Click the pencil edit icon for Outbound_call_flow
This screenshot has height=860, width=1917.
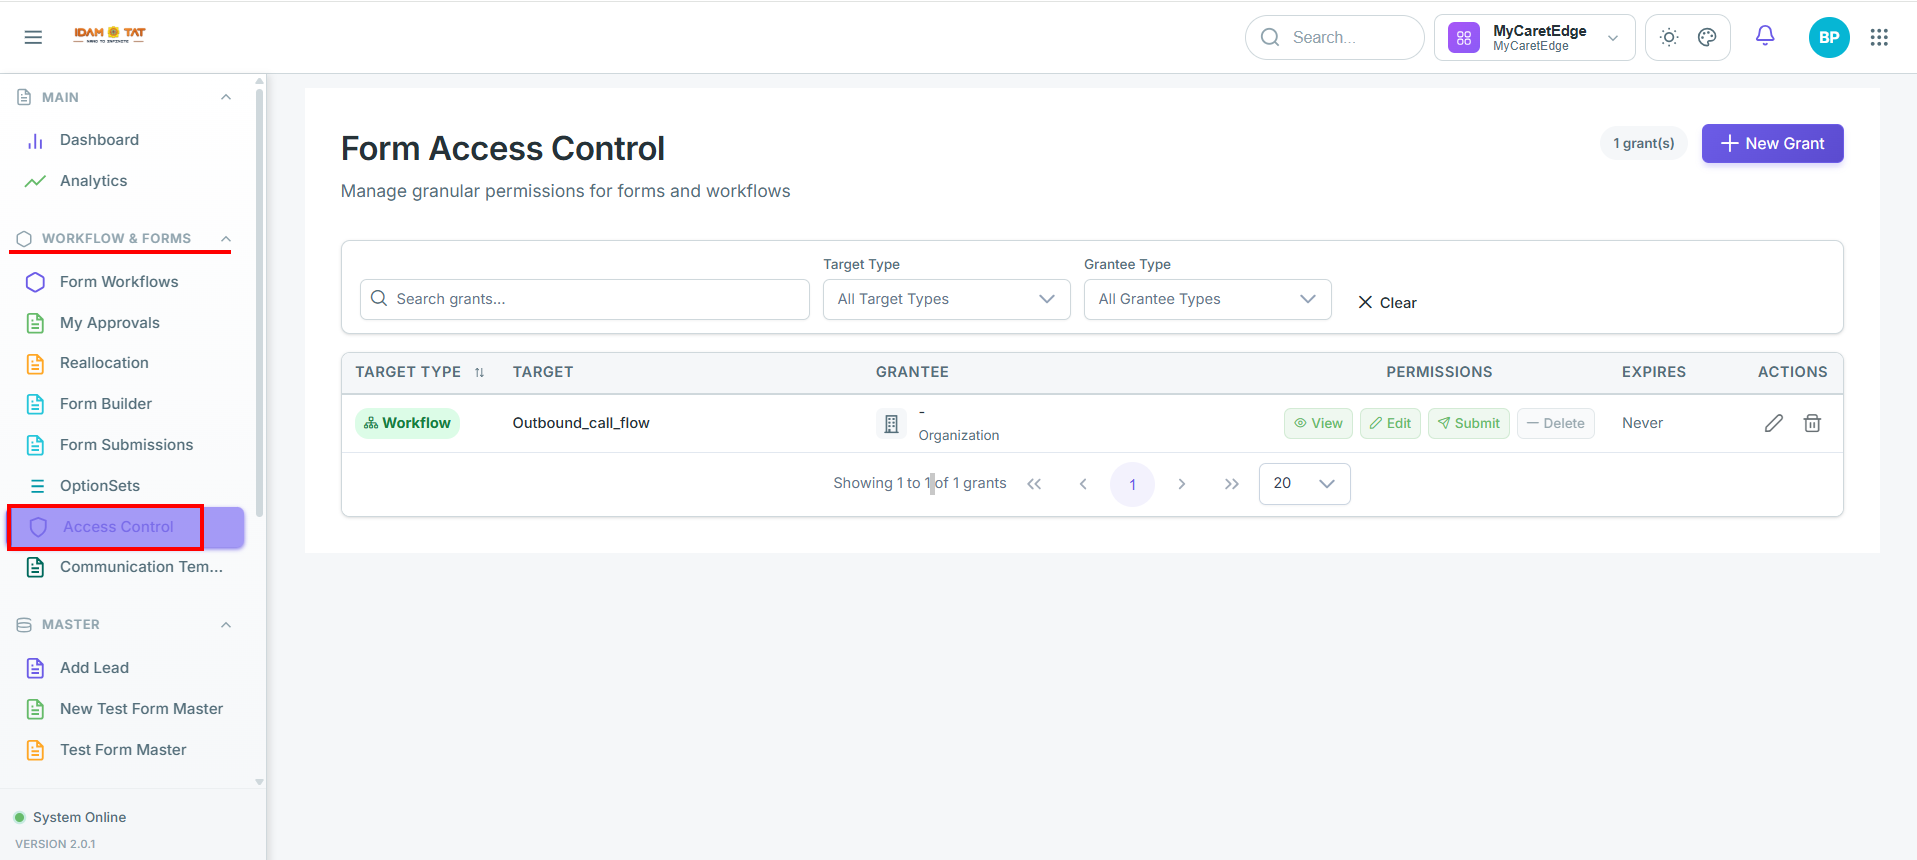click(1773, 423)
